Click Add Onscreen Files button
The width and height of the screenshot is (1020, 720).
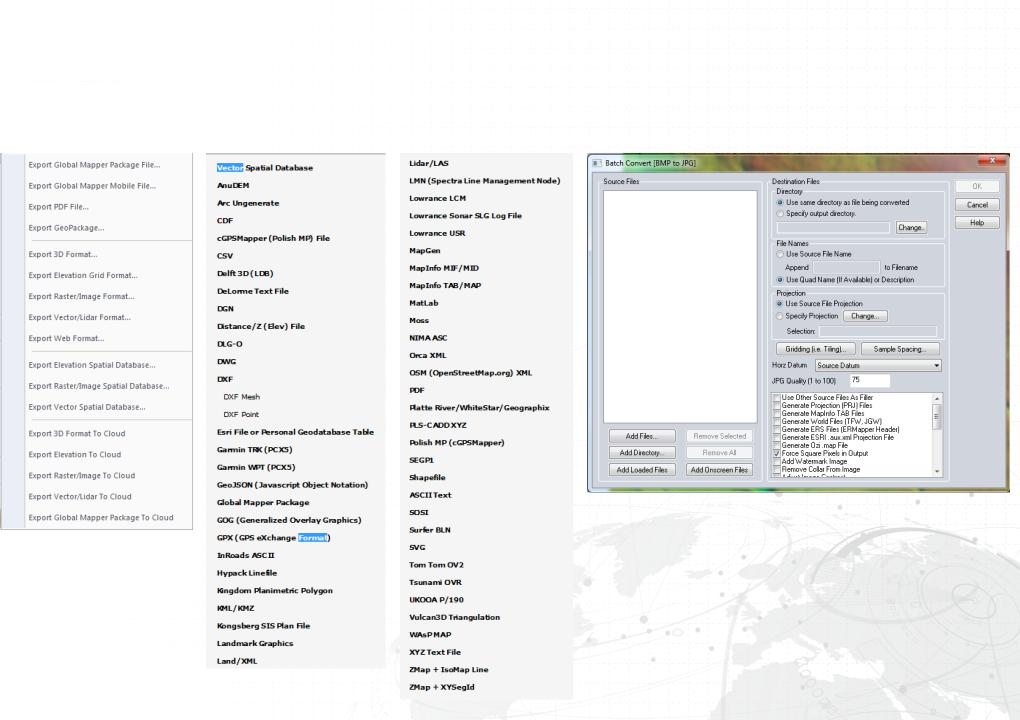pyautogui.click(x=719, y=470)
